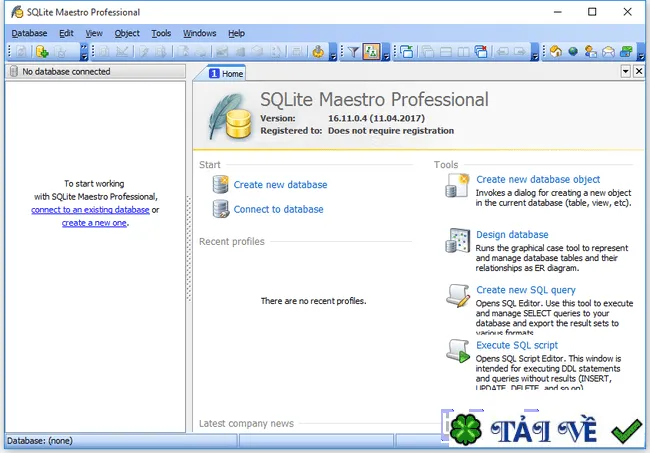Click the 'No database connected' header bar
Screen dimensions: 650x453
[96, 71]
